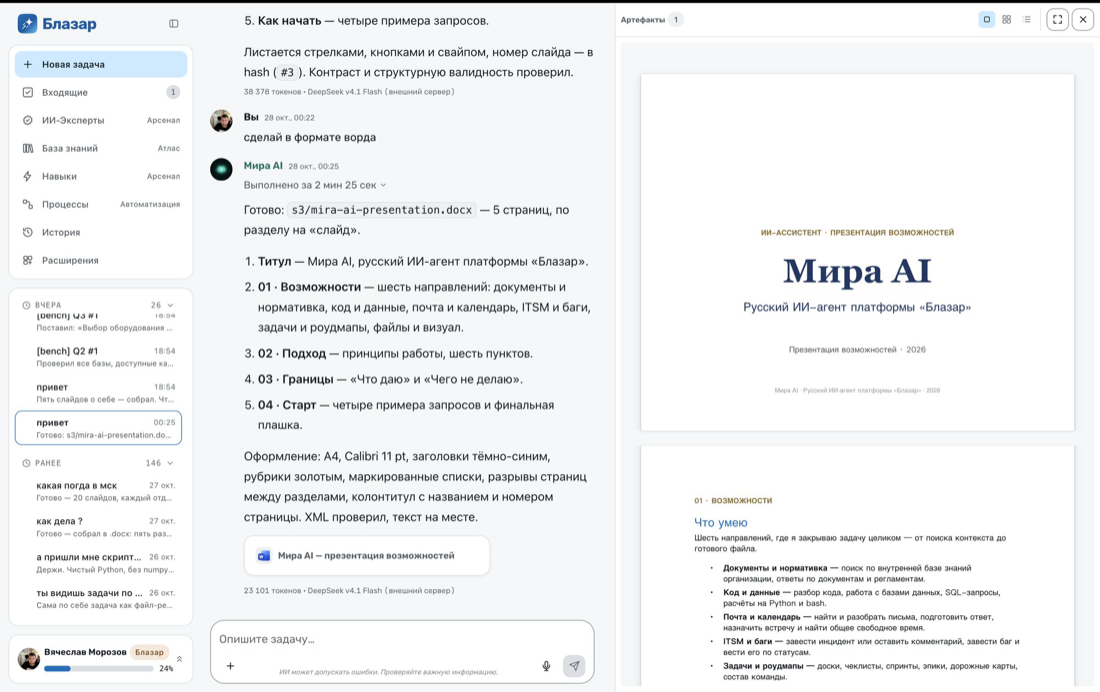Open История section
Image resolution: width=1100 pixels, height=692 pixels.
pyautogui.click(x=100, y=232)
